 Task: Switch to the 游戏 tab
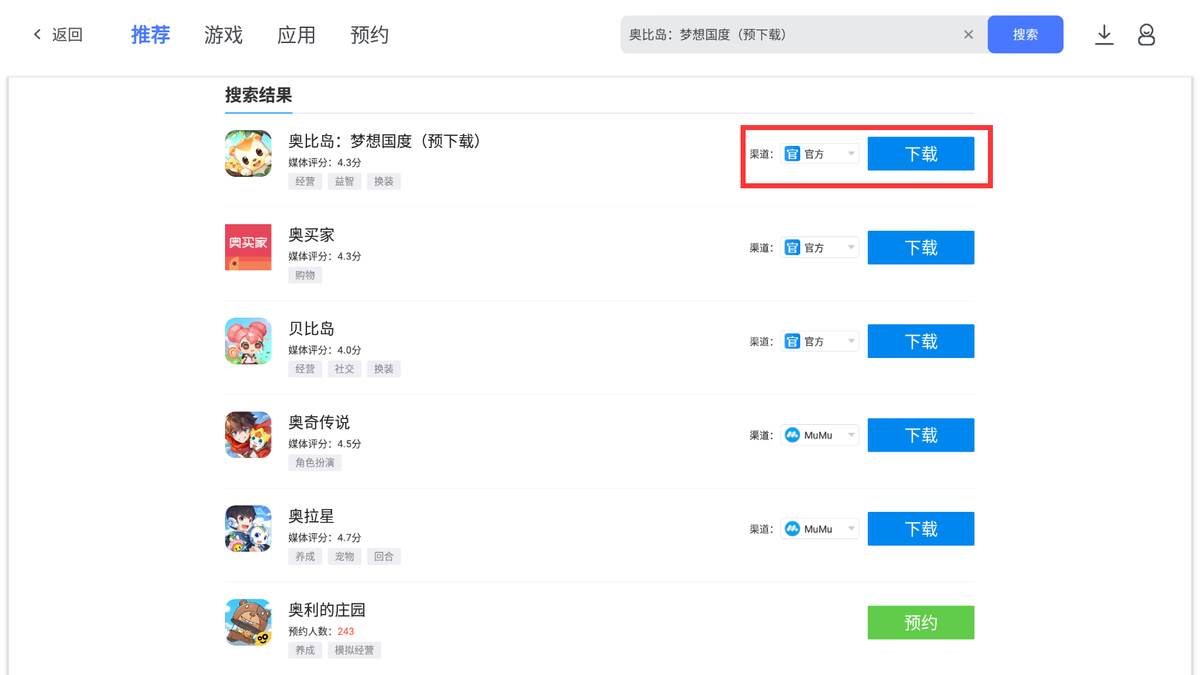click(x=223, y=35)
